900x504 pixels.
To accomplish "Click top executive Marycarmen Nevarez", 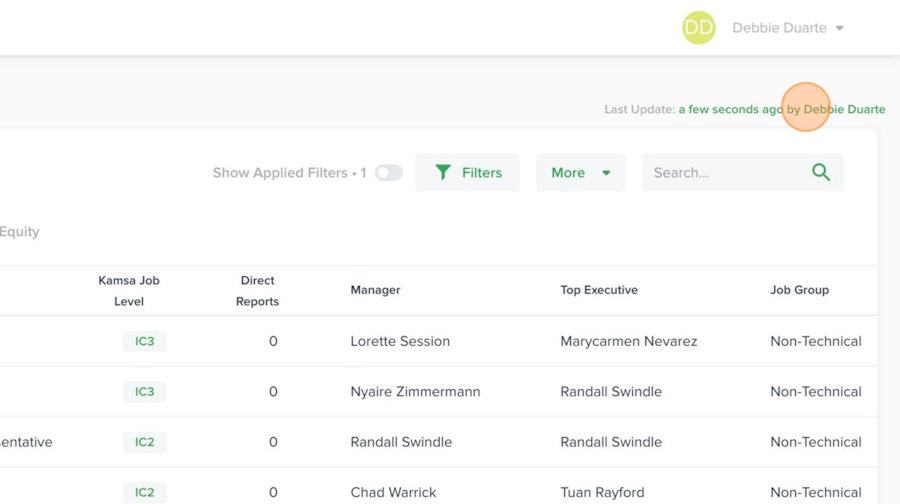I will (x=629, y=341).
